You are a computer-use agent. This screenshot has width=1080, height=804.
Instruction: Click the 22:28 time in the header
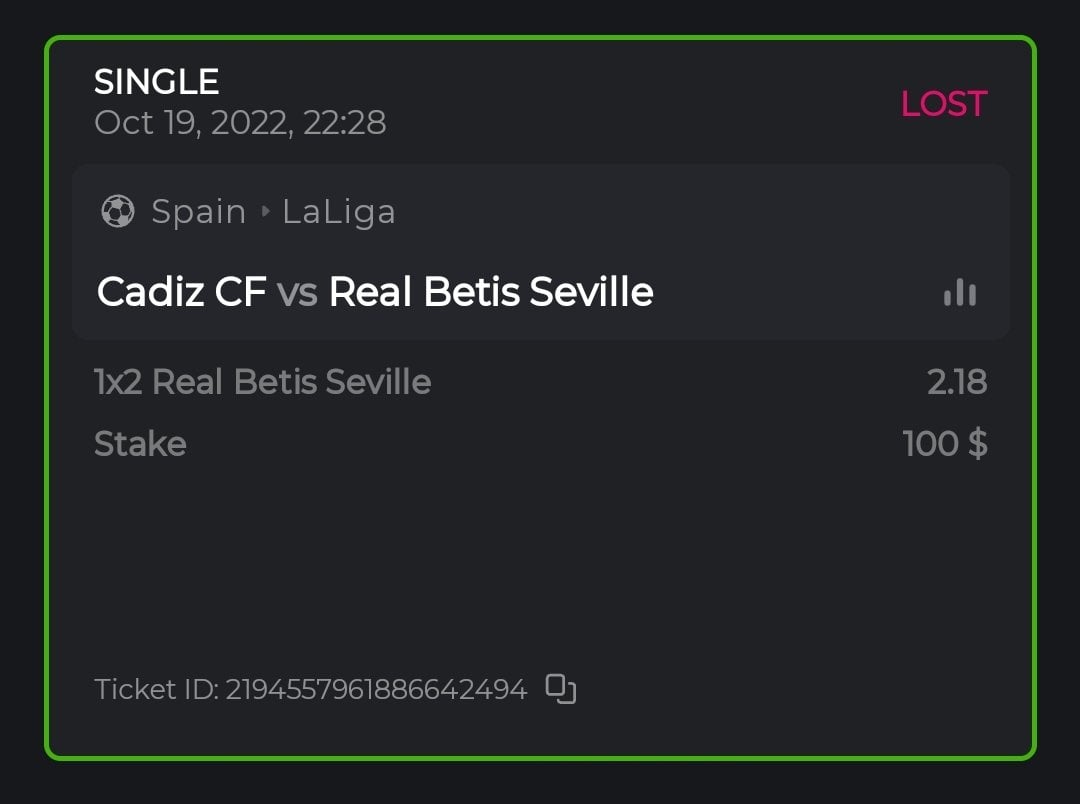pyautogui.click(x=348, y=123)
